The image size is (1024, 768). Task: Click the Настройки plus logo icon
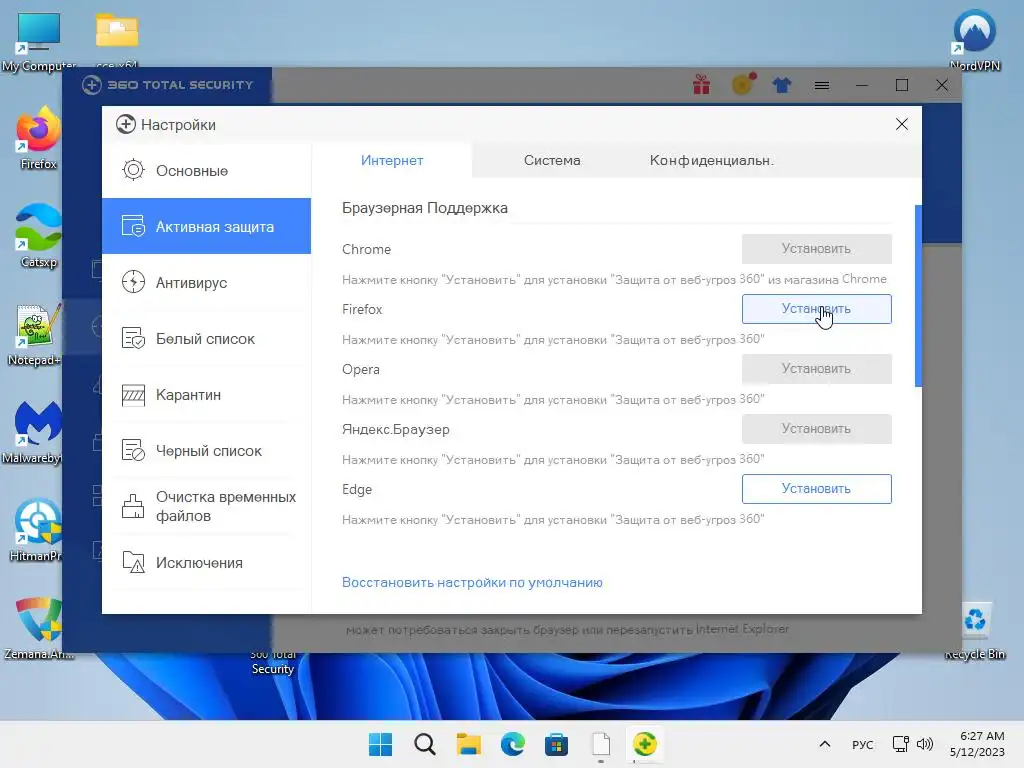coord(125,124)
